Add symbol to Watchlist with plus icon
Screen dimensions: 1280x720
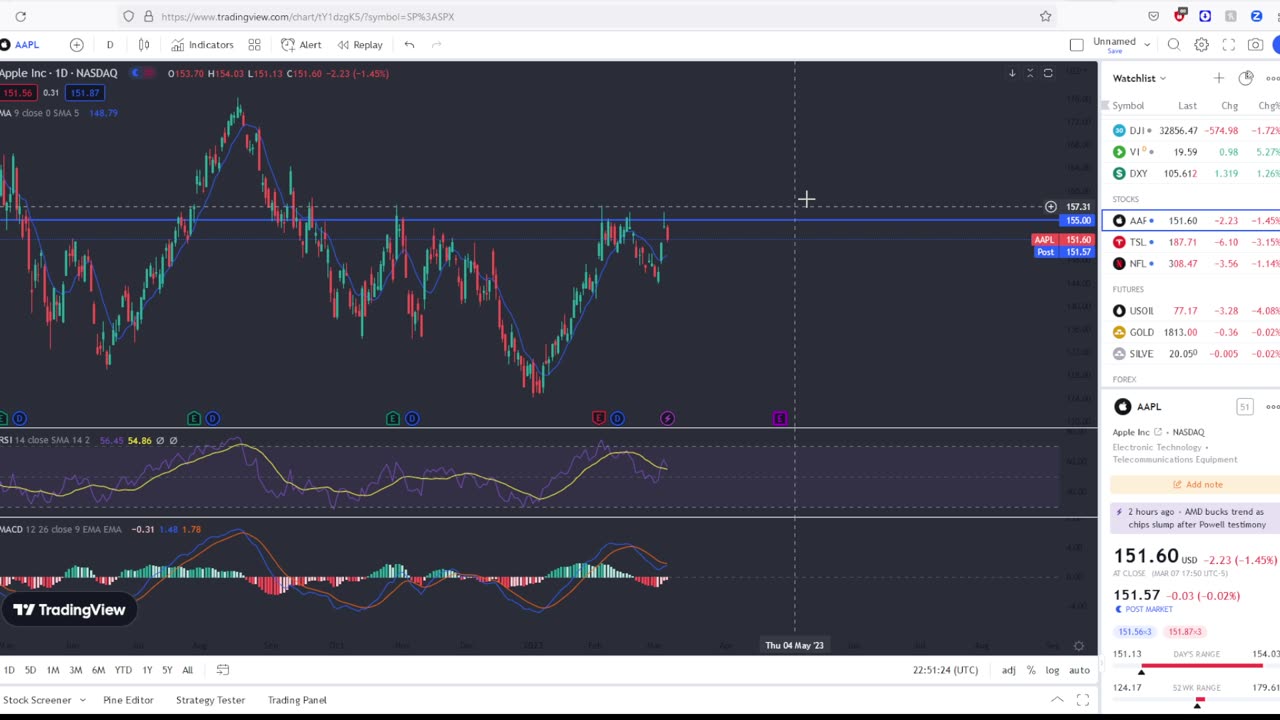[x=1218, y=78]
